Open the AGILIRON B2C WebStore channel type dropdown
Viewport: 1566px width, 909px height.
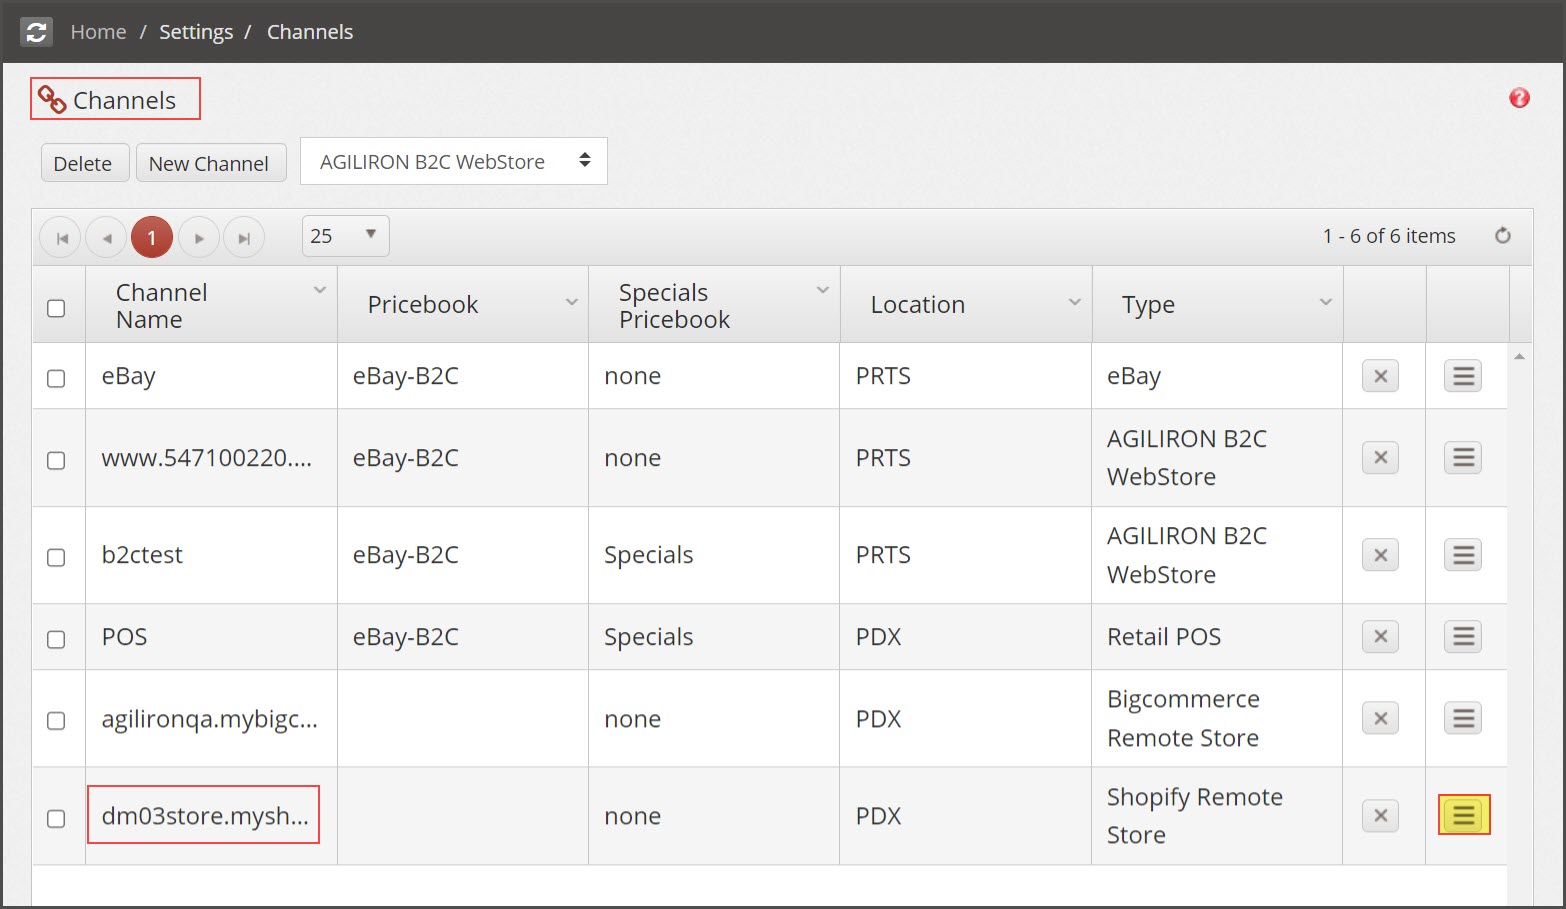coord(454,161)
